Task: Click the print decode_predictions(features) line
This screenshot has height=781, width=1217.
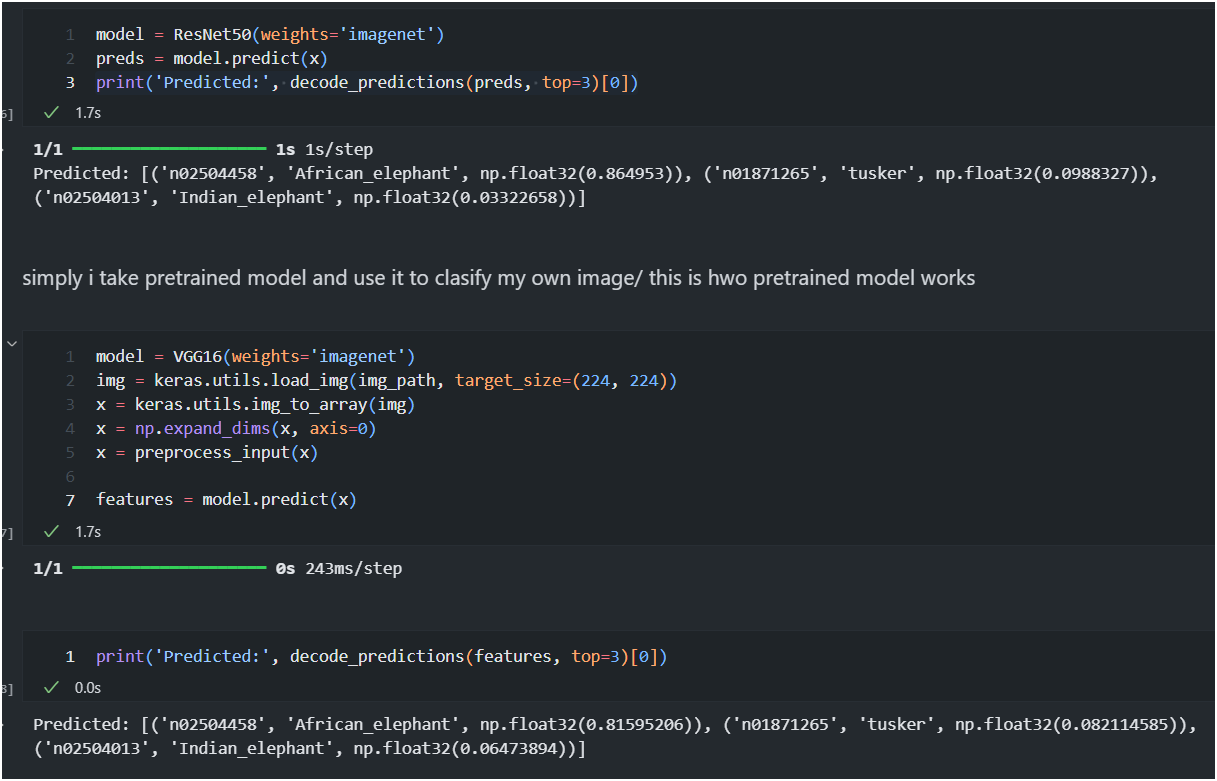Action: [x=381, y=656]
